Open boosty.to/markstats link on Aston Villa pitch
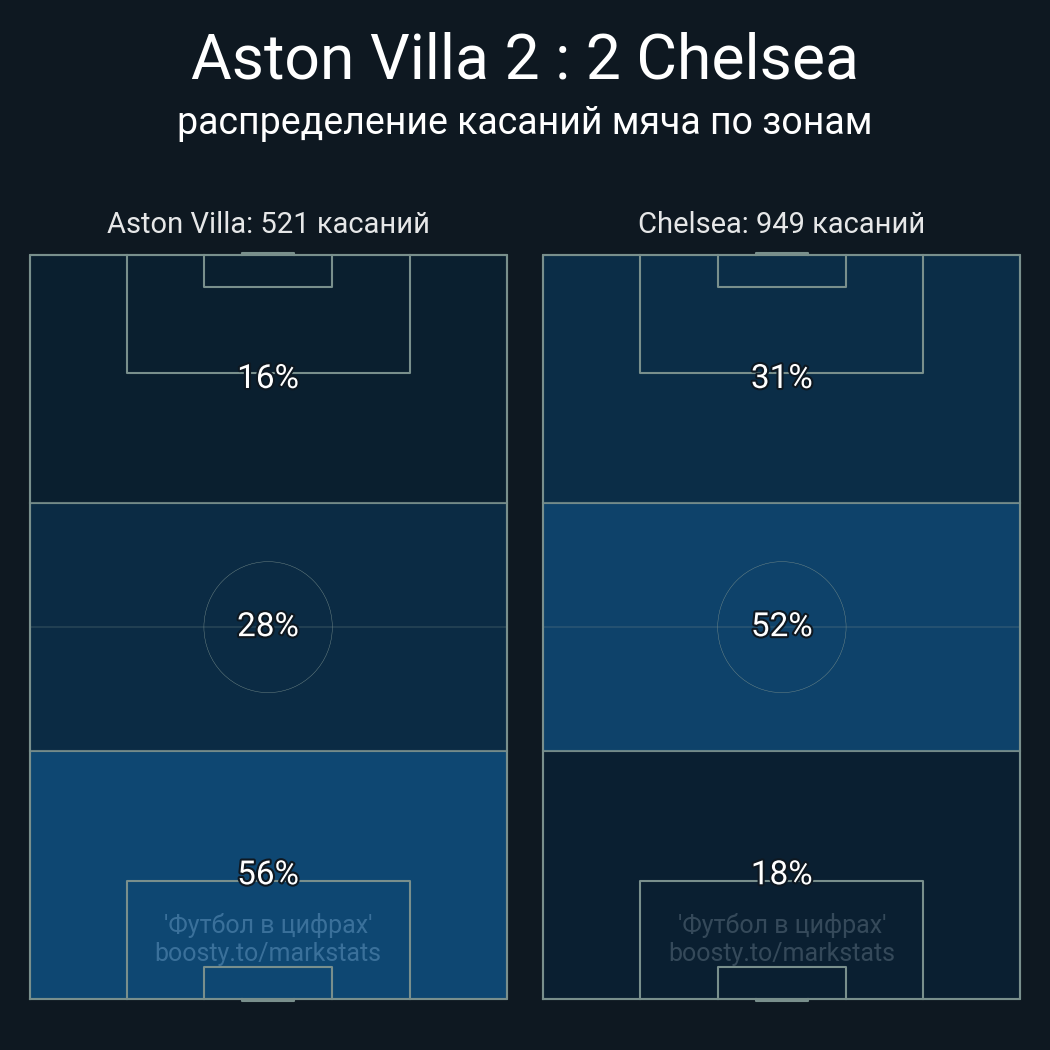This screenshot has width=1050, height=1050. tap(268, 952)
